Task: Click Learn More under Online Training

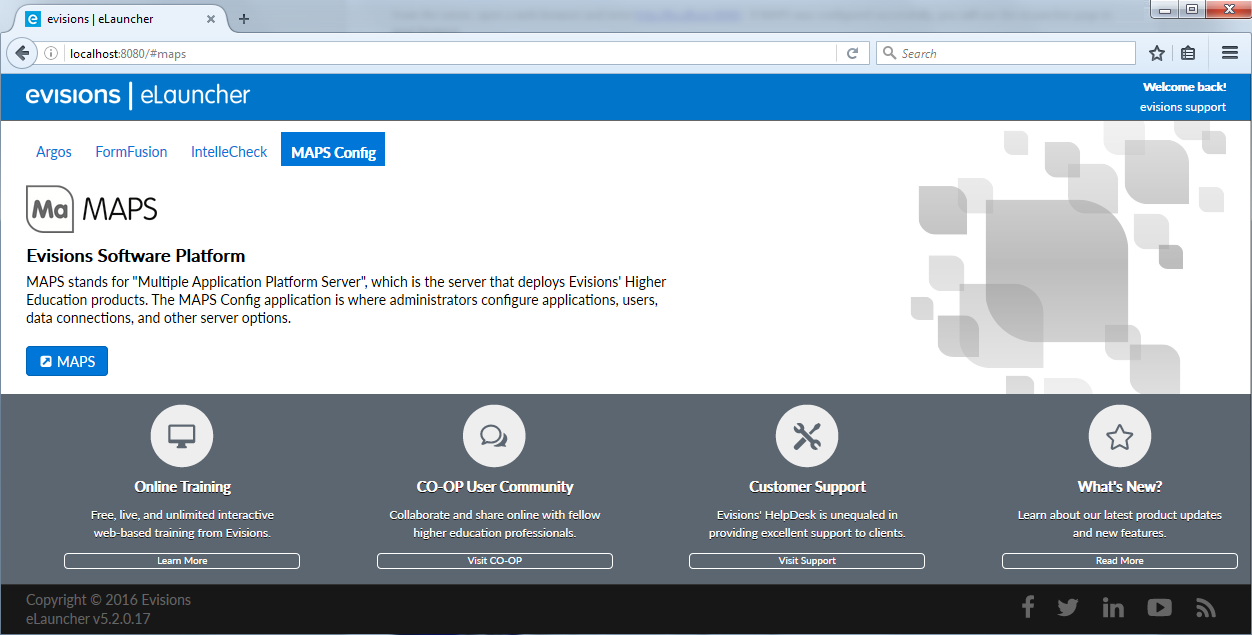Action: [182, 561]
